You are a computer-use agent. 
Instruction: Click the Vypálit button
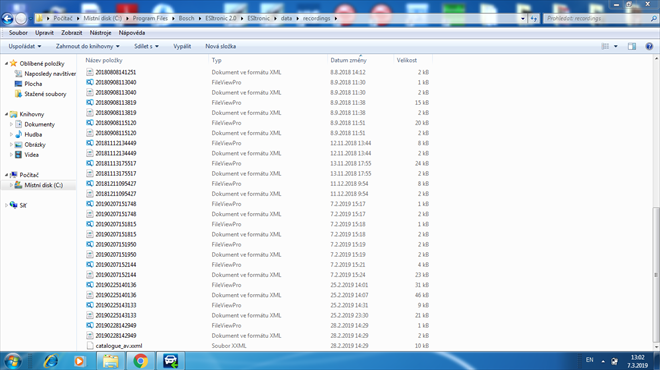182,46
